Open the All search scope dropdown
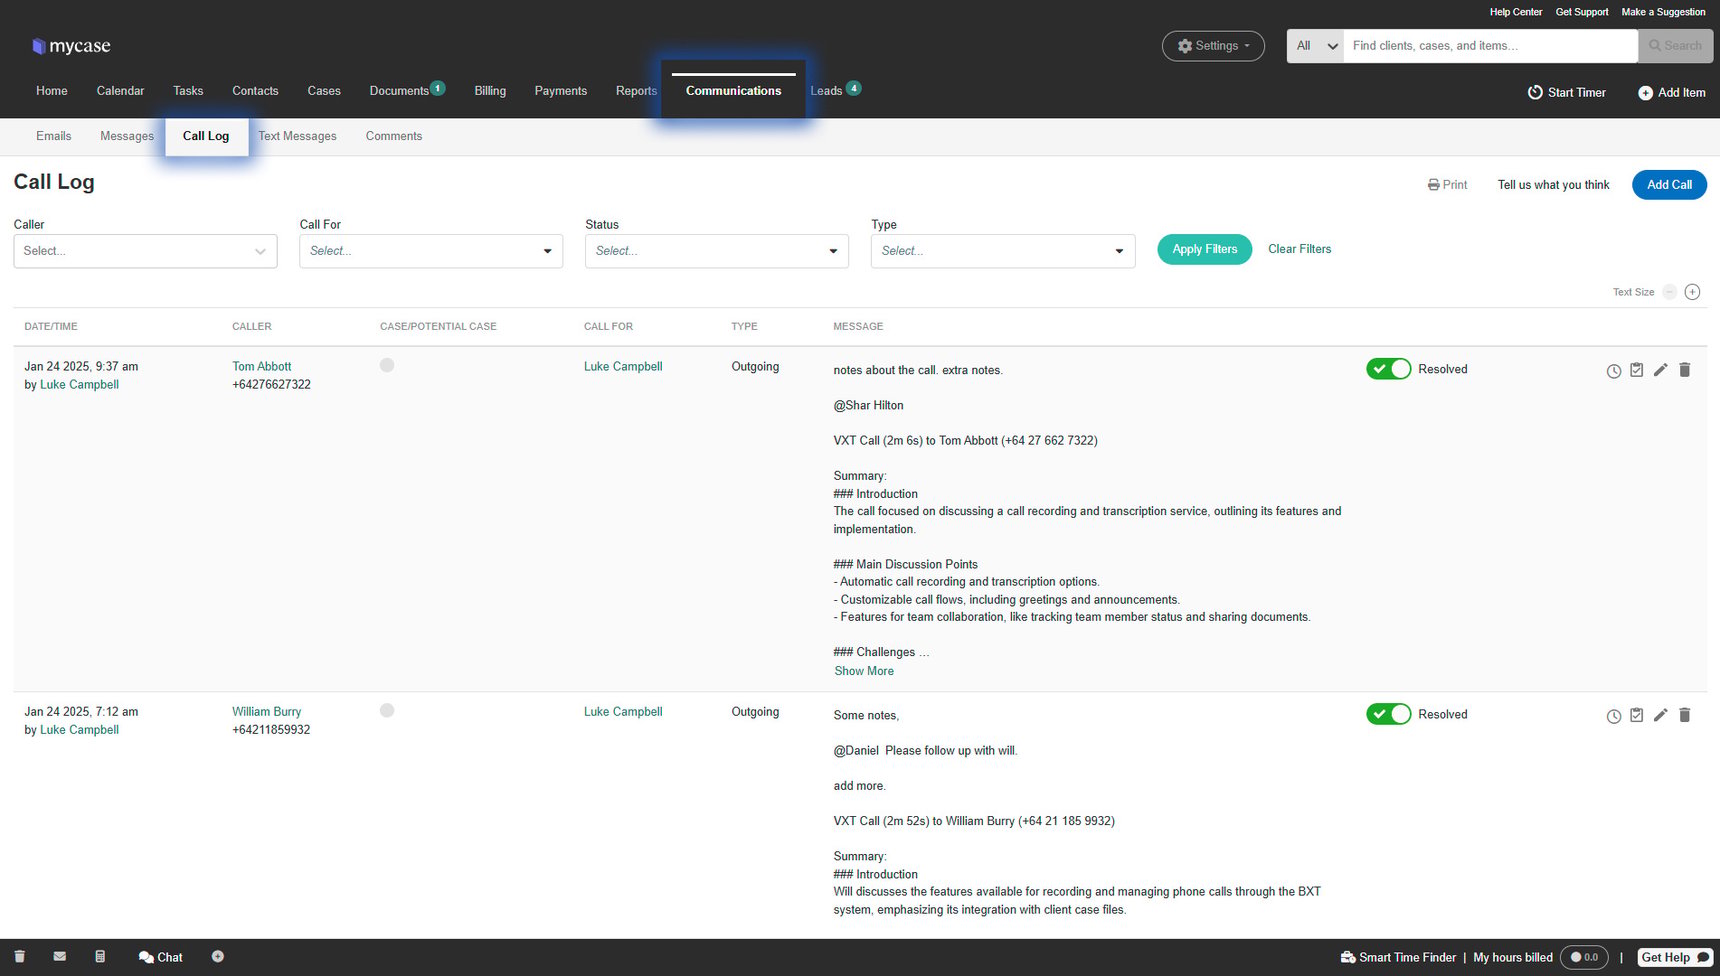 pyautogui.click(x=1315, y=46)
